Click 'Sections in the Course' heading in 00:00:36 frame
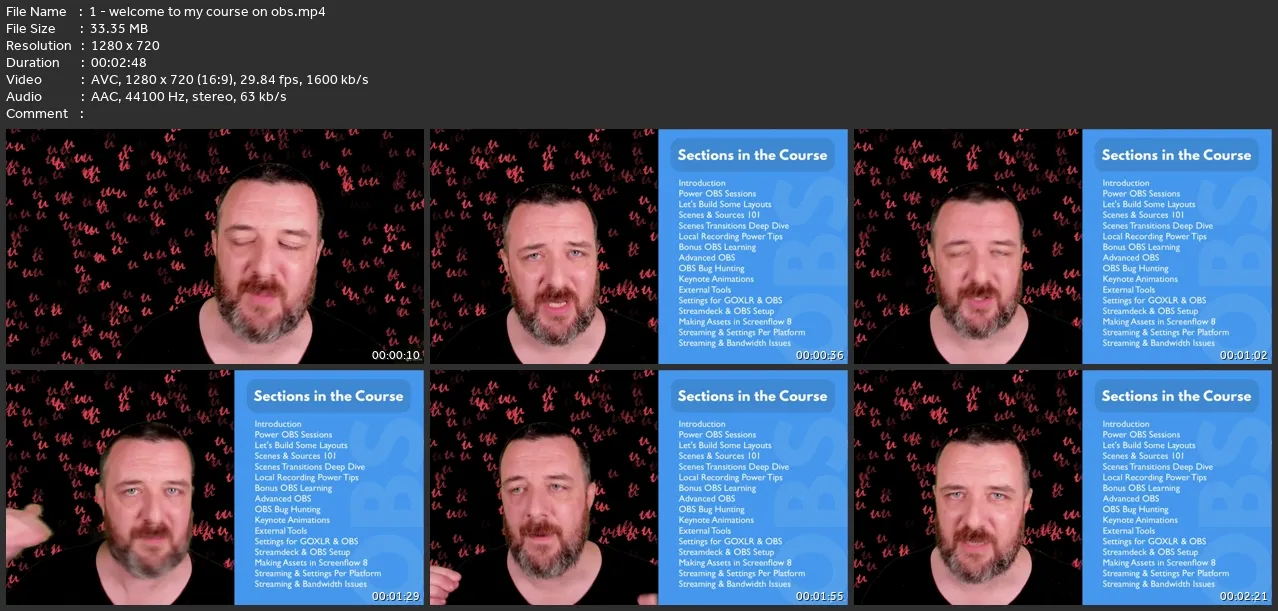This screenshot has height=611, width=1278. tap(752, 155)
